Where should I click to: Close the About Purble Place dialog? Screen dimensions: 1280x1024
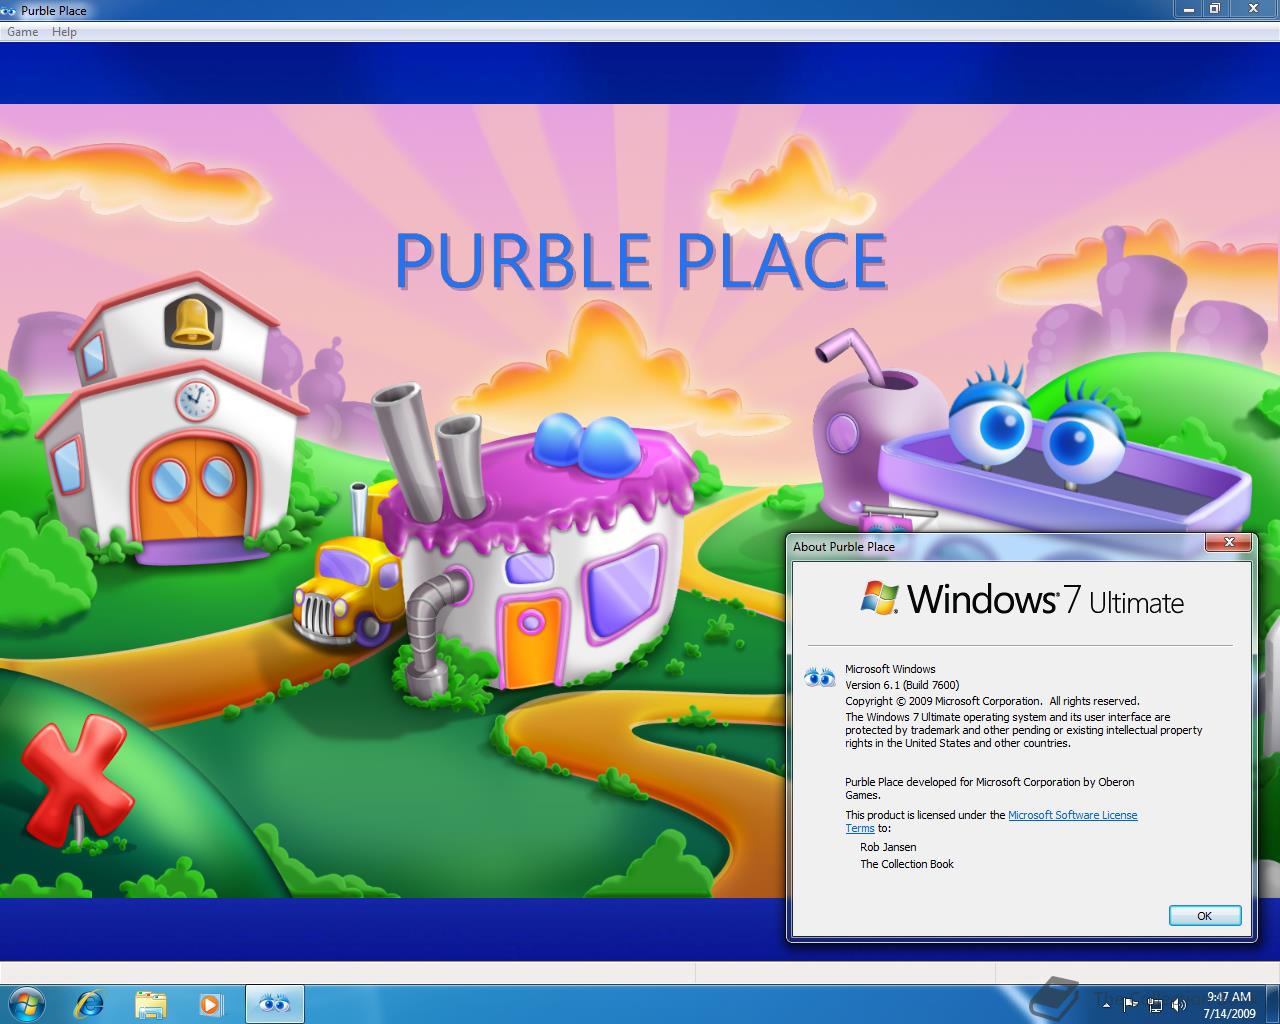pyautogui.click(x=1228, y=543)
